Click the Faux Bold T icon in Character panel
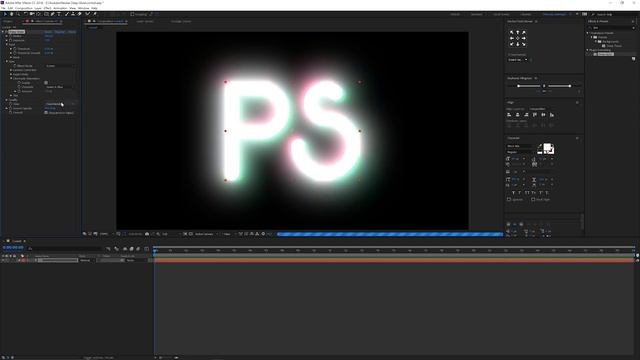The height and width of the screenshot is (360, 640). [x=513, y=193]
